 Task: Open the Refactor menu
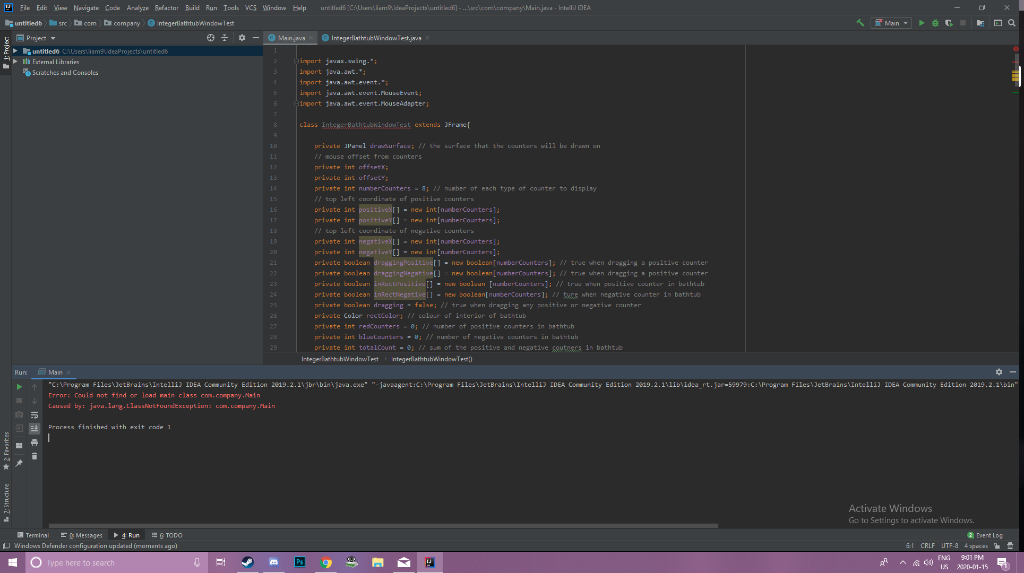[167, 8]
